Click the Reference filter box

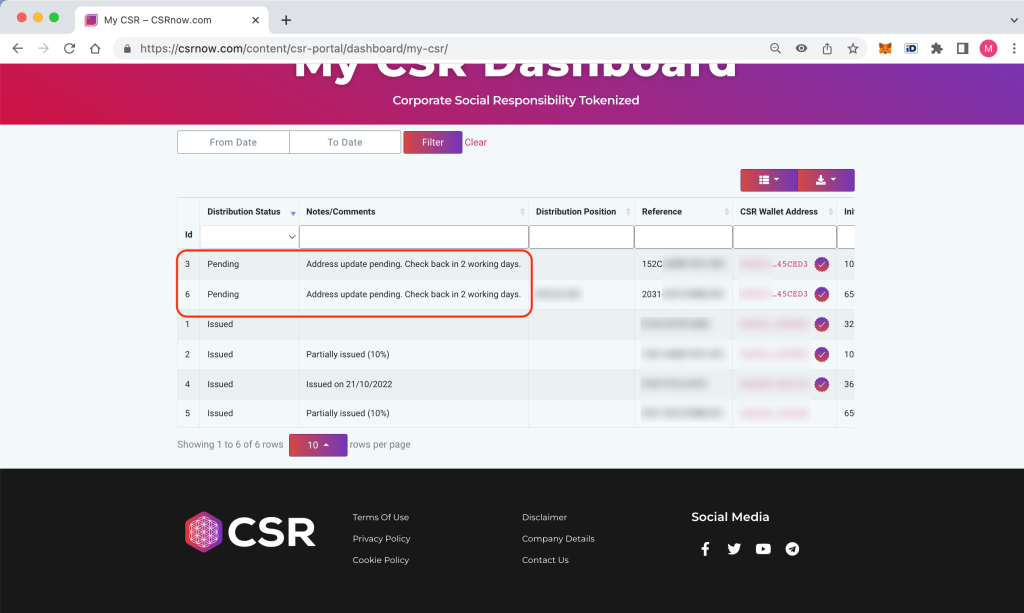pyautogui.click(x=683, y=237)
